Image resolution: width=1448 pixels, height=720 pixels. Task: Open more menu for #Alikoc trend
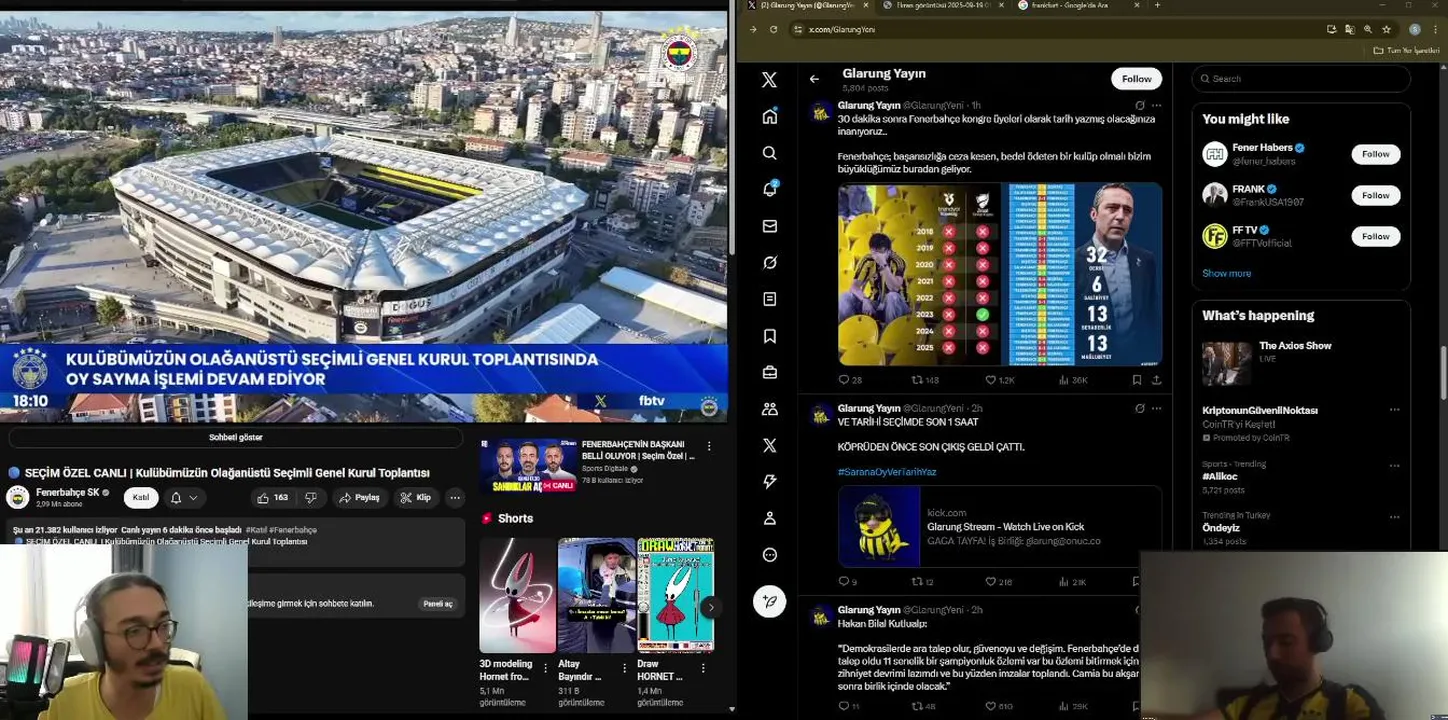[x=1394, y=464]
